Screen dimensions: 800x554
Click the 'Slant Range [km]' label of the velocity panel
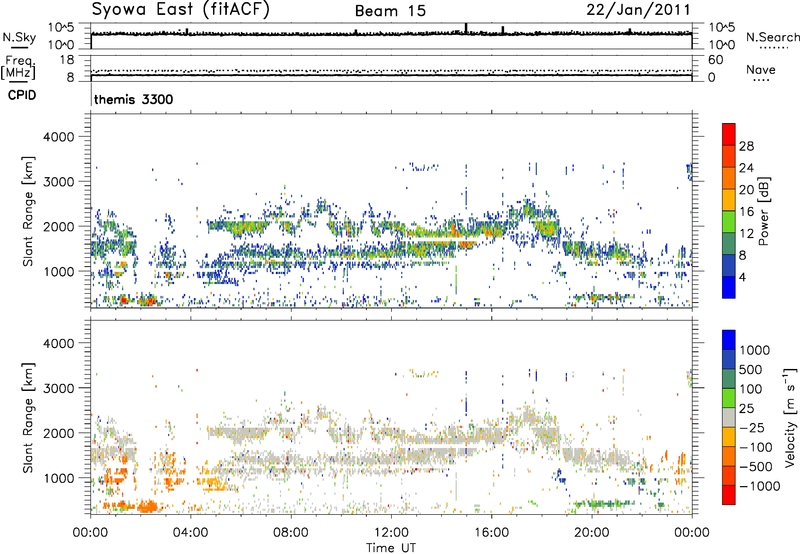(x=28, y=417)
